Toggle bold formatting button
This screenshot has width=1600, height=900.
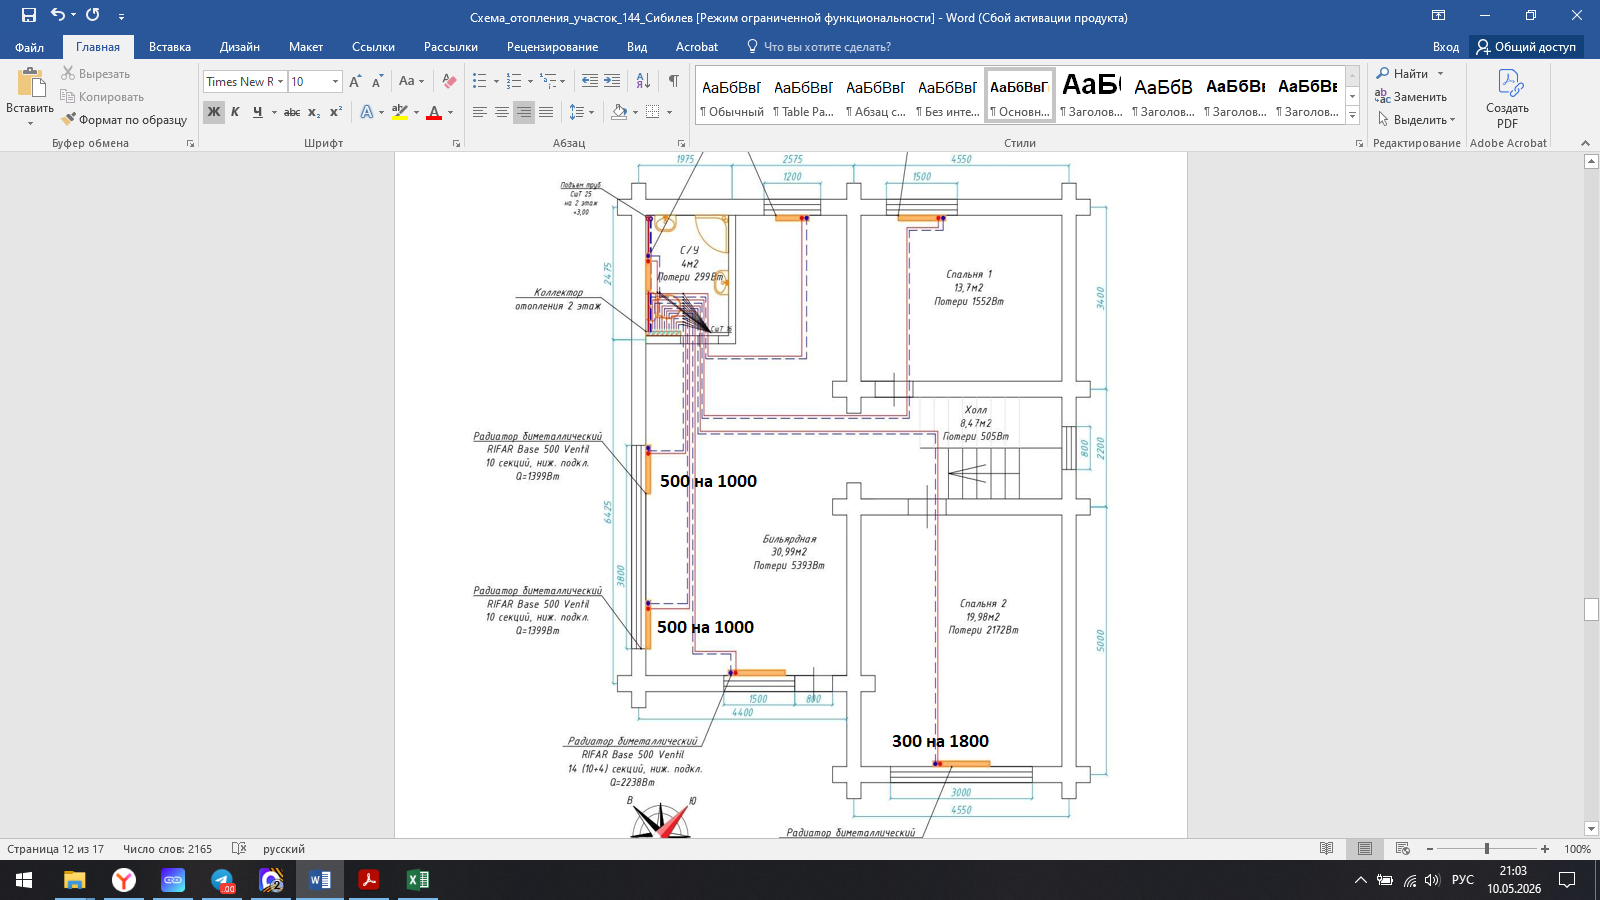tap(214, 112)
